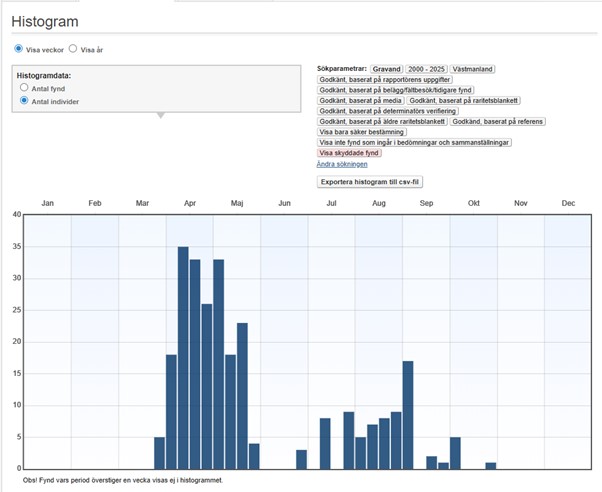The height and width of the screenshot is (492, 602).
Task: Click "Godkänt, baserat på referens" tag
Action: click(x=498, y=121)
